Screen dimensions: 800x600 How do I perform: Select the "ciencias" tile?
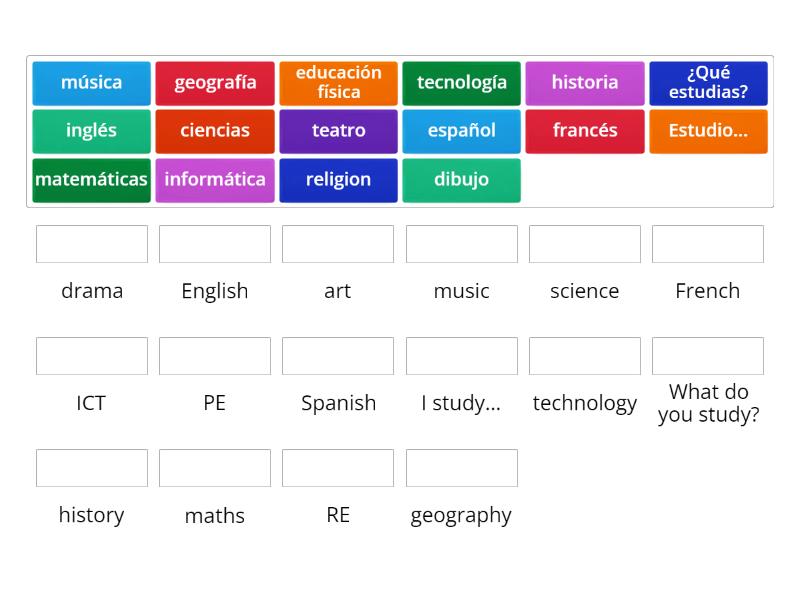click(215, 131)
